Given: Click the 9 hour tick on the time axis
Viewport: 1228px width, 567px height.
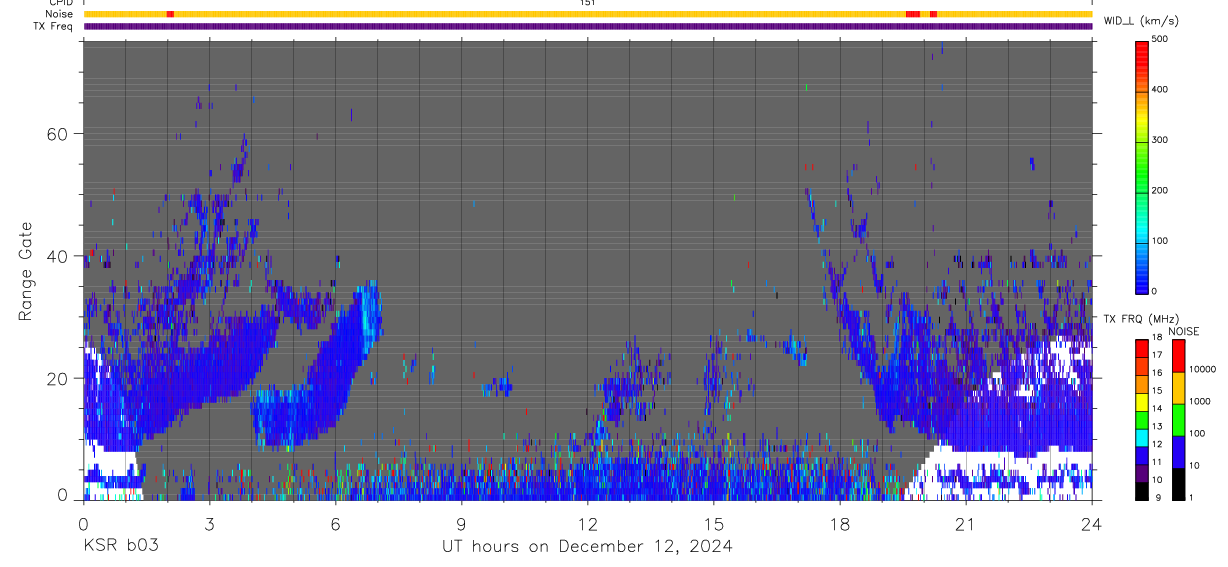Looking at the screenshot, I should click(x=461, y=523).
